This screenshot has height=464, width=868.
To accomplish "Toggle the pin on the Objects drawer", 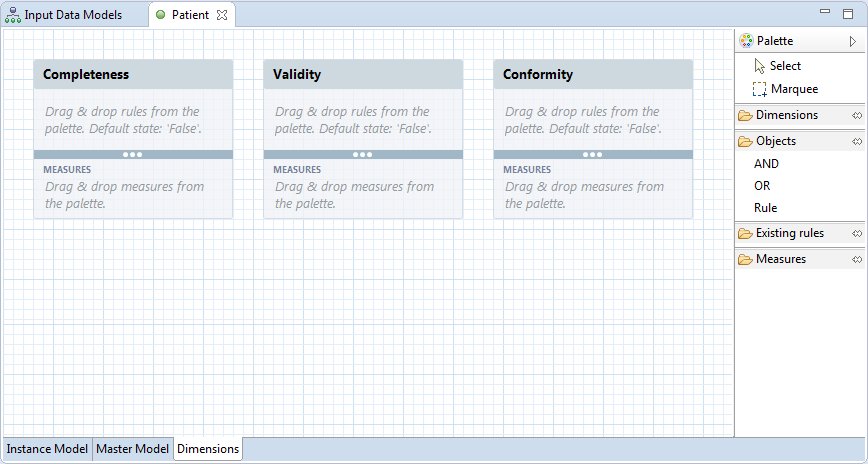I will click(x=857, y=141).
